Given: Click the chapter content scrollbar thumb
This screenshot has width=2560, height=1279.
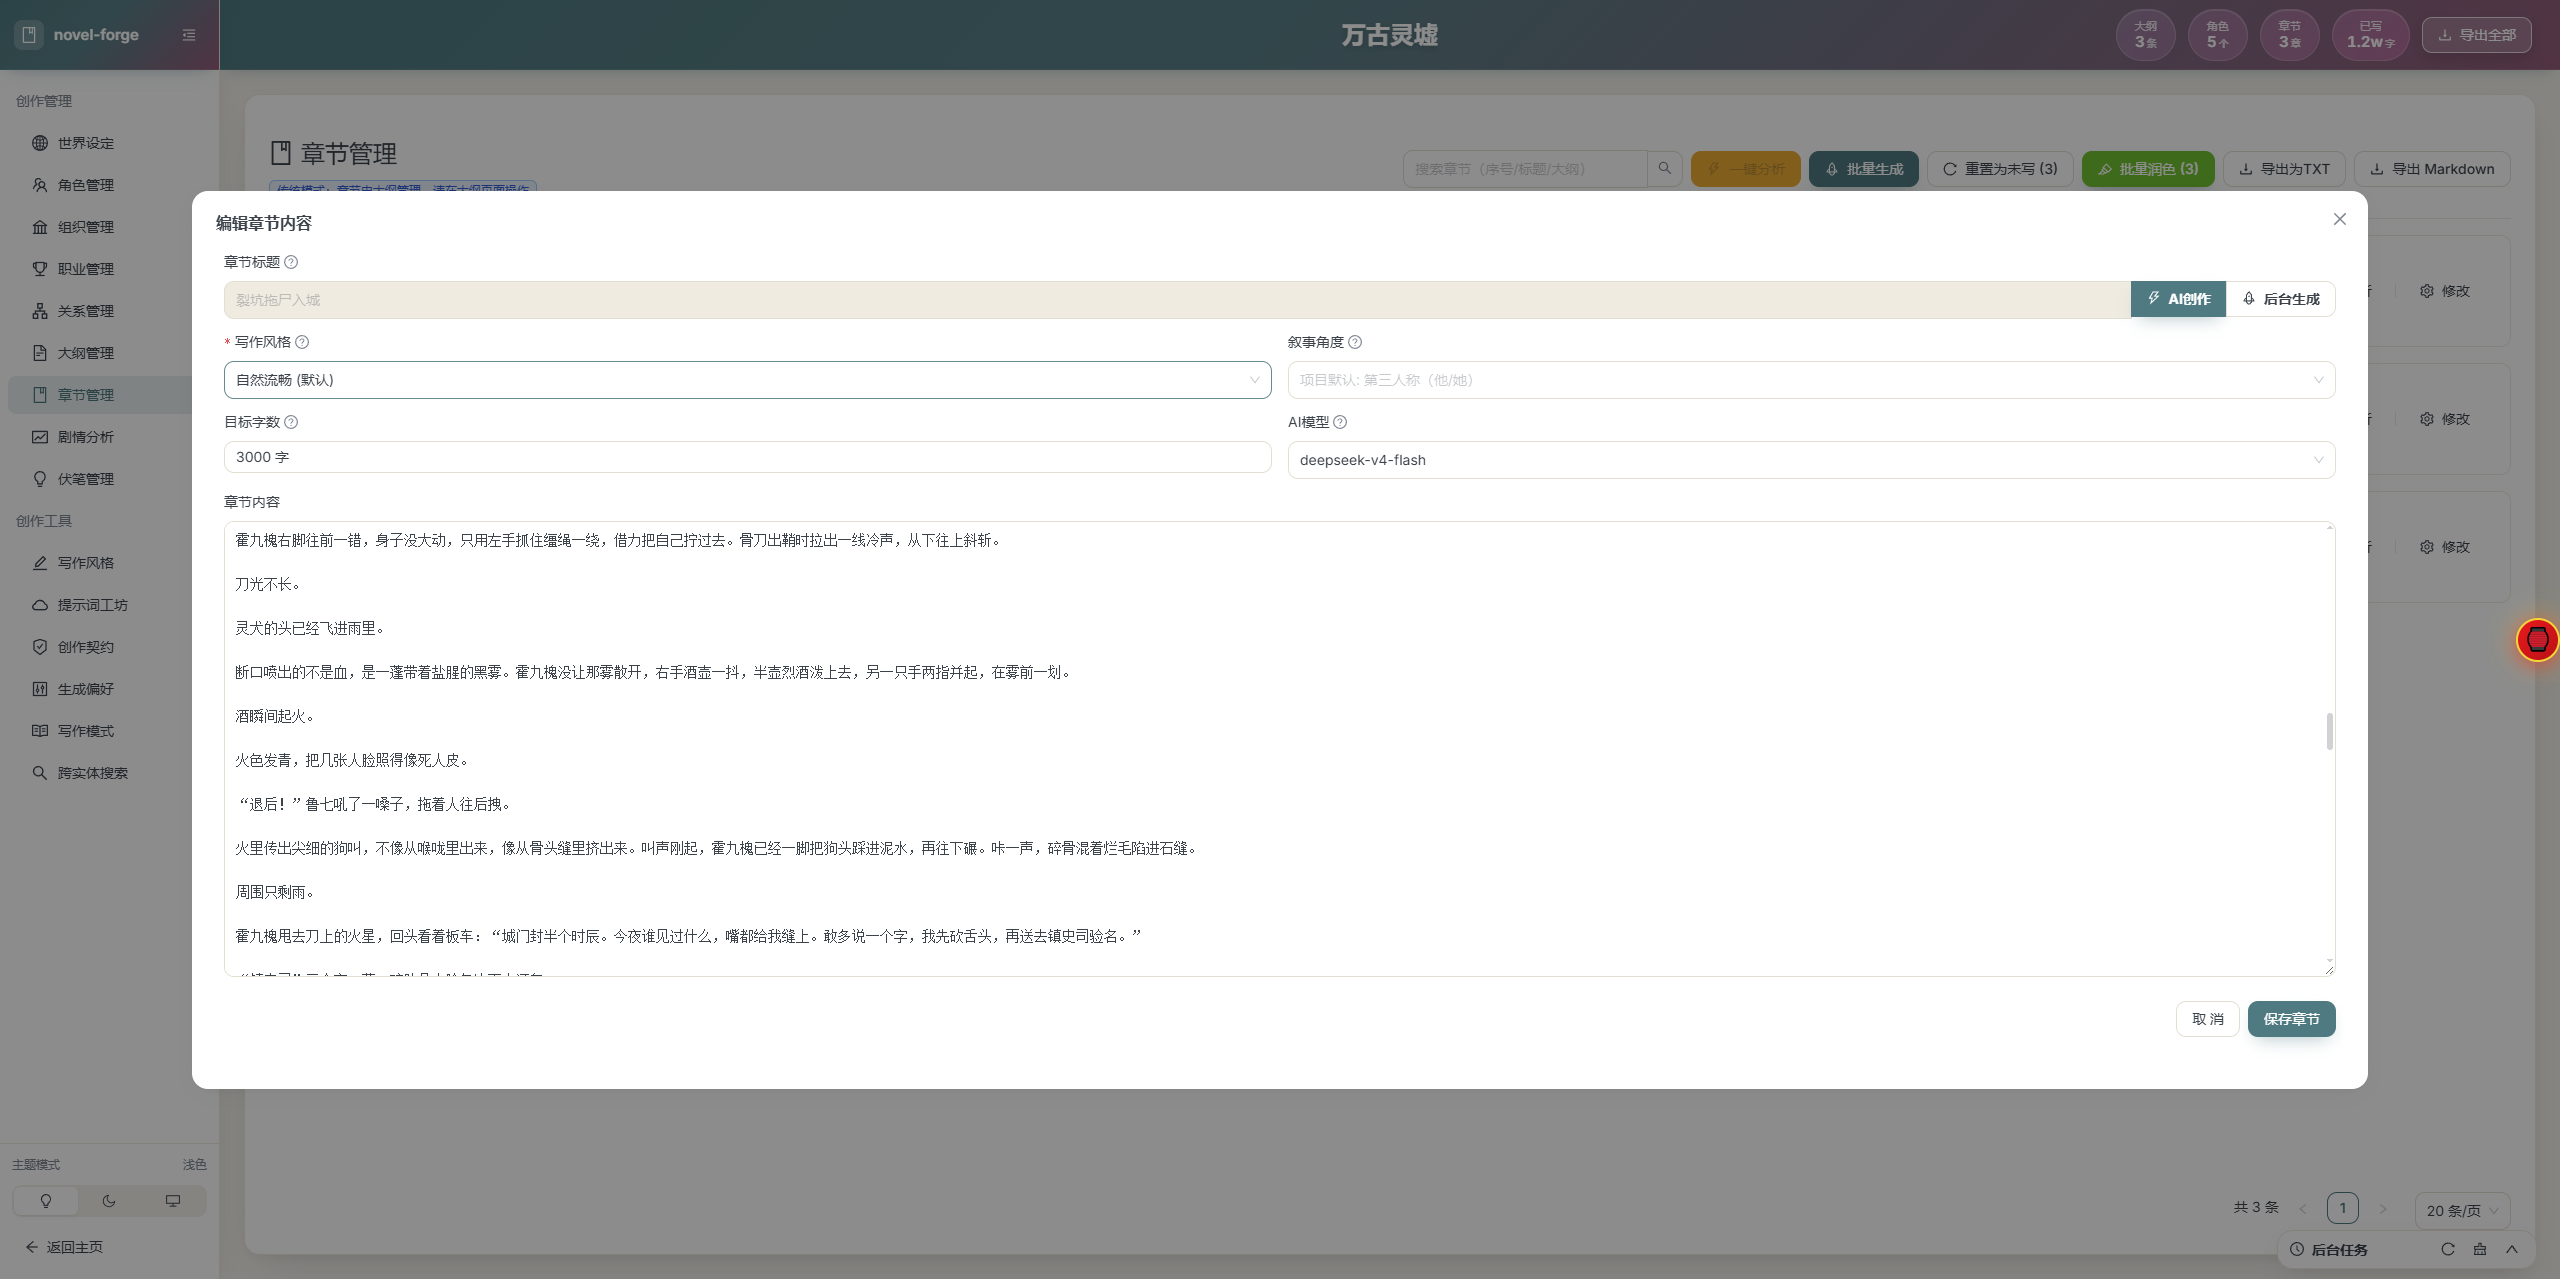Looking at the screenshot, I should [x=2329, y=731].
